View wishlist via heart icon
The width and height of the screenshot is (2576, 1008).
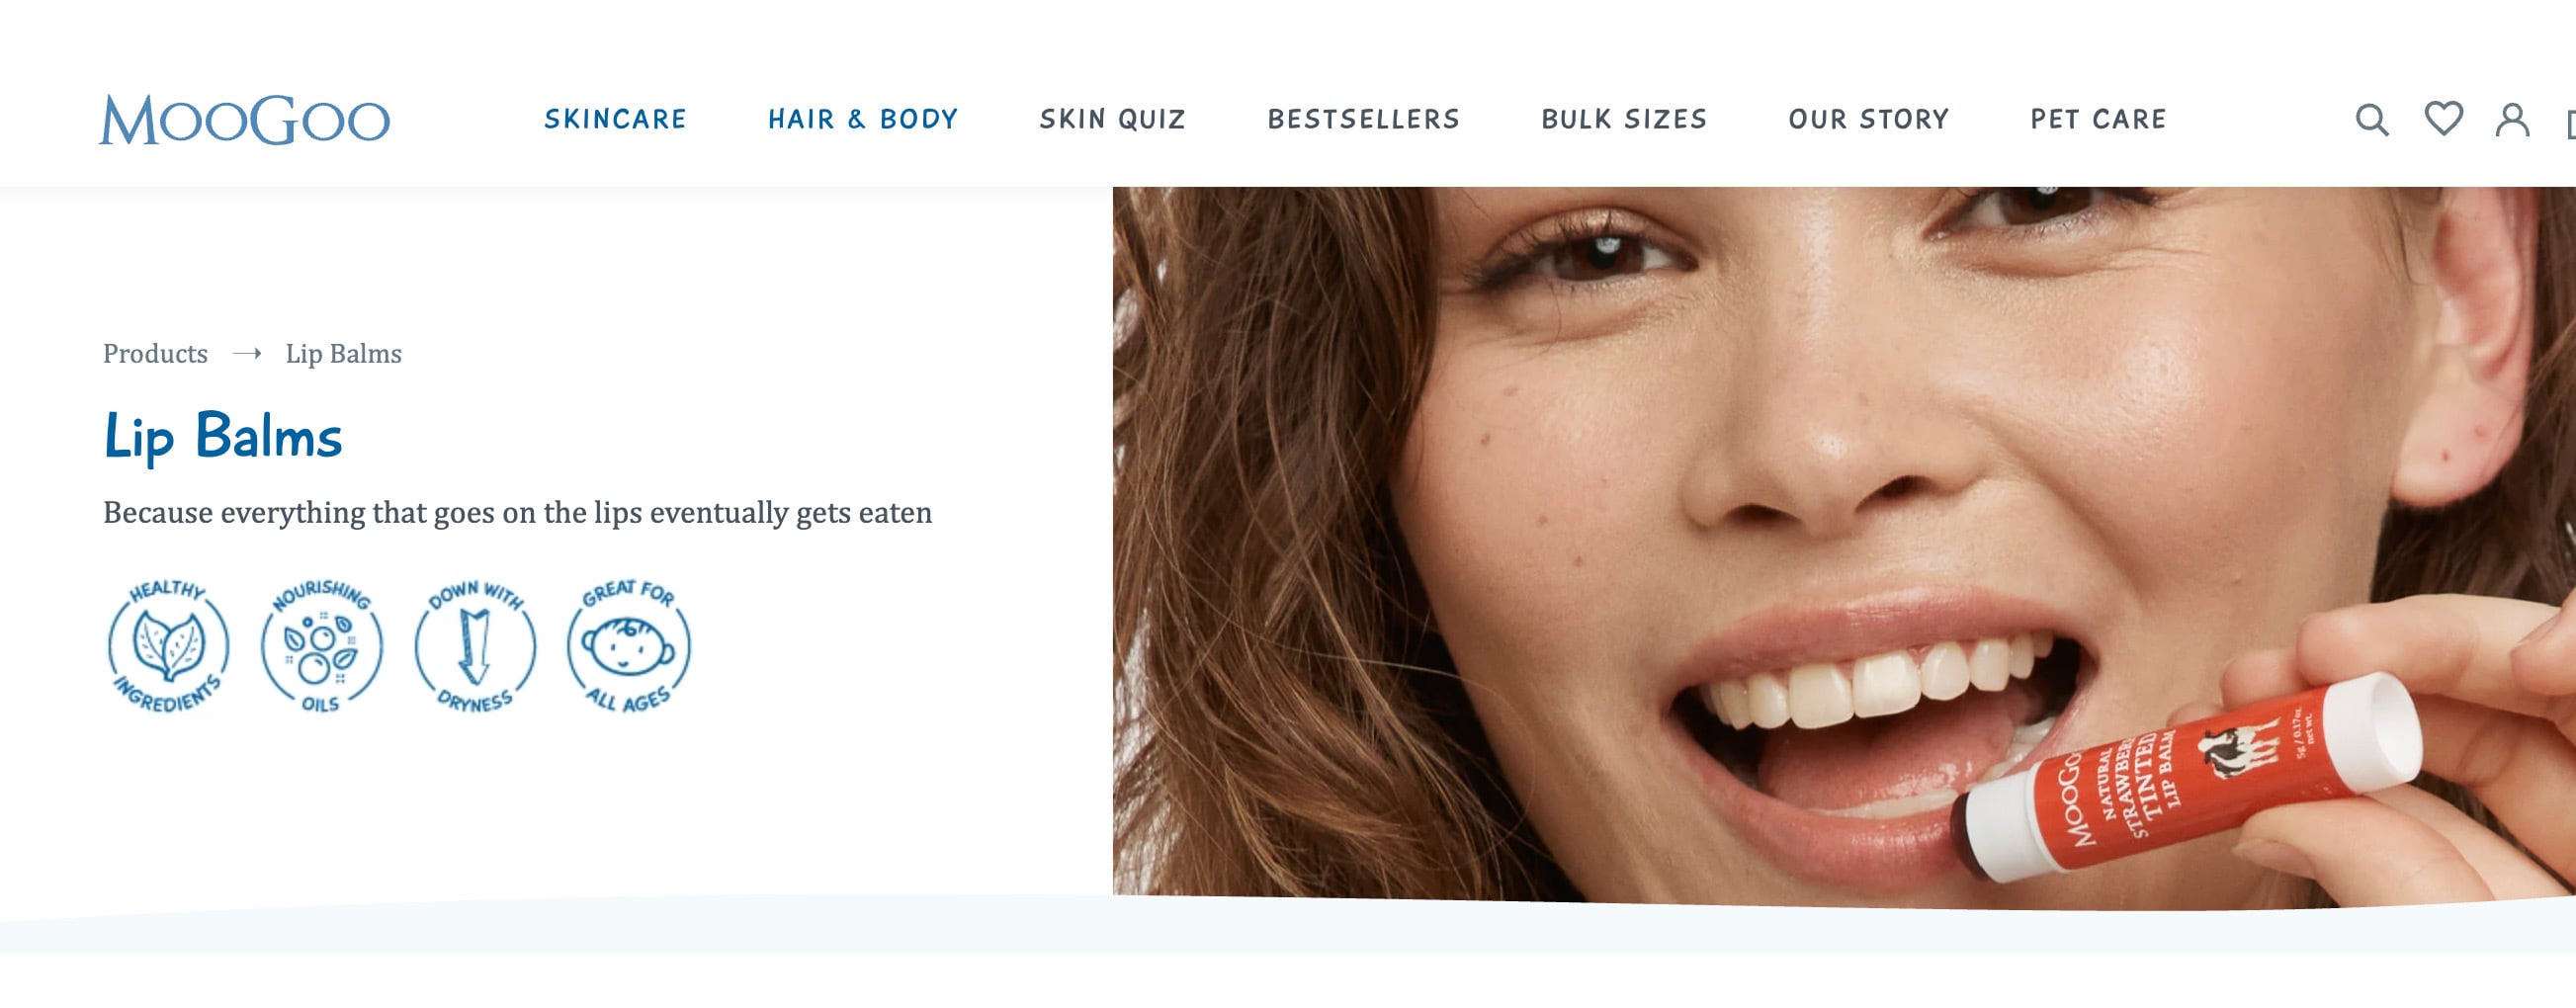2444,119
